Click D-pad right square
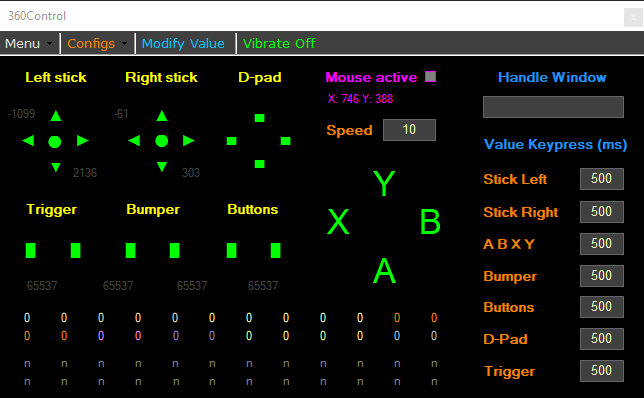The width and height of the screenshot is (644, 398). coord(286,141)
